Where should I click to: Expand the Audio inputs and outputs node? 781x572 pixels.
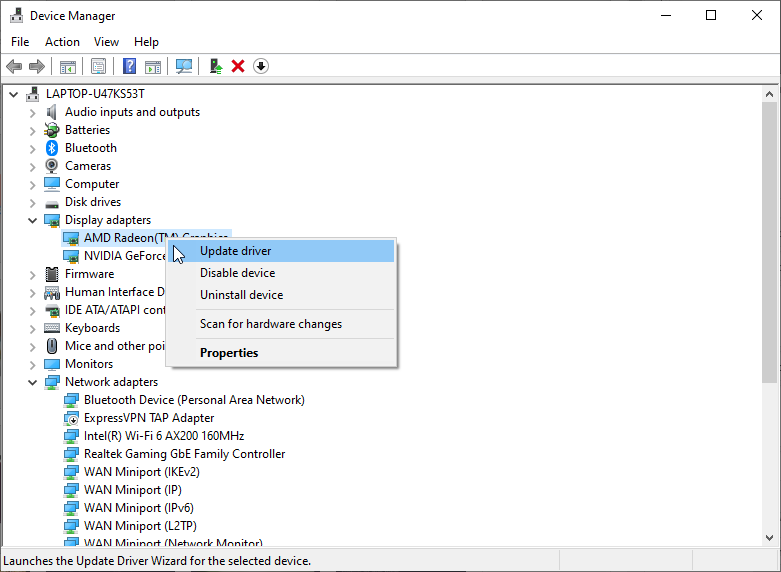pyautogui.click(x=32, y=112)
